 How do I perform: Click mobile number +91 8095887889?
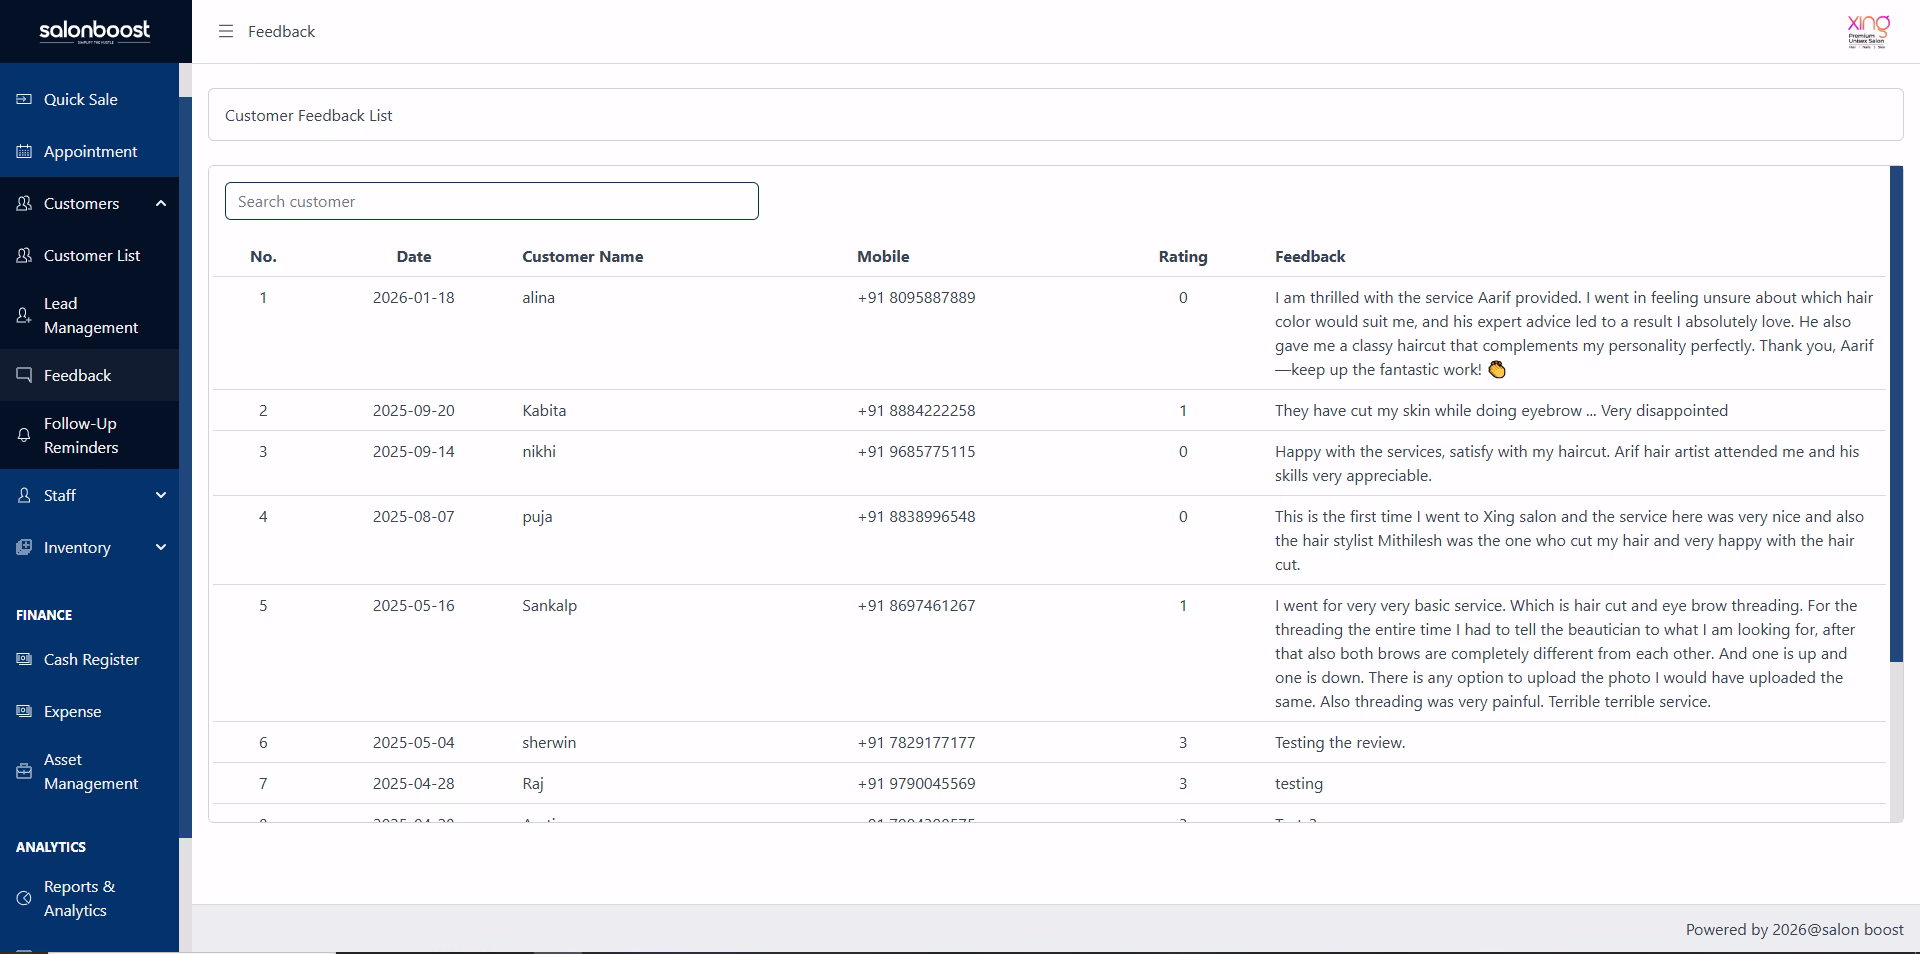click(x=916, y=297)
